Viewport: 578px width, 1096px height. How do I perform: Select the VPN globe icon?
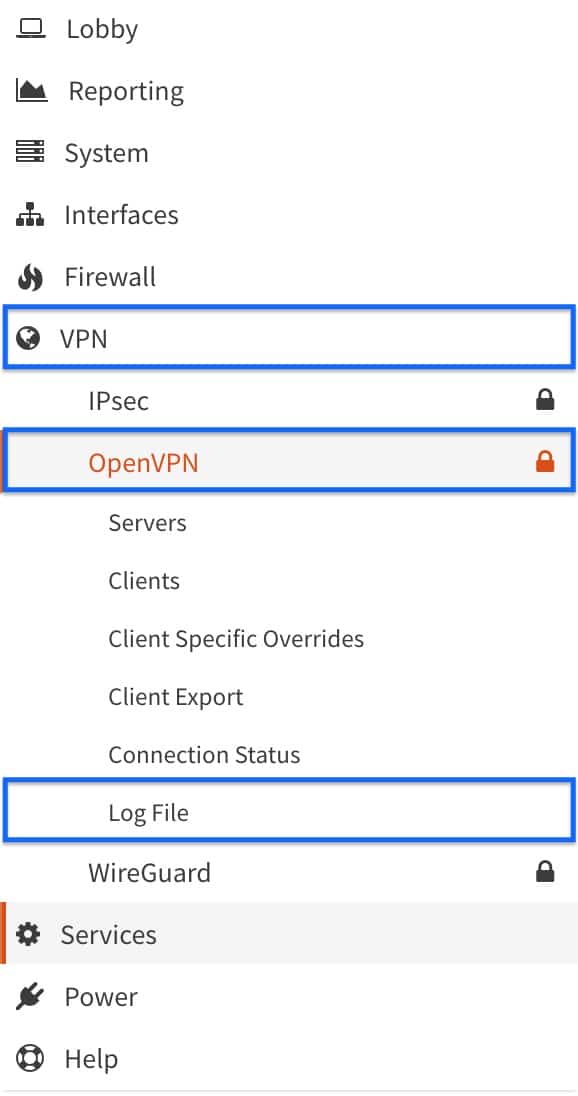(x=29, y=338)
